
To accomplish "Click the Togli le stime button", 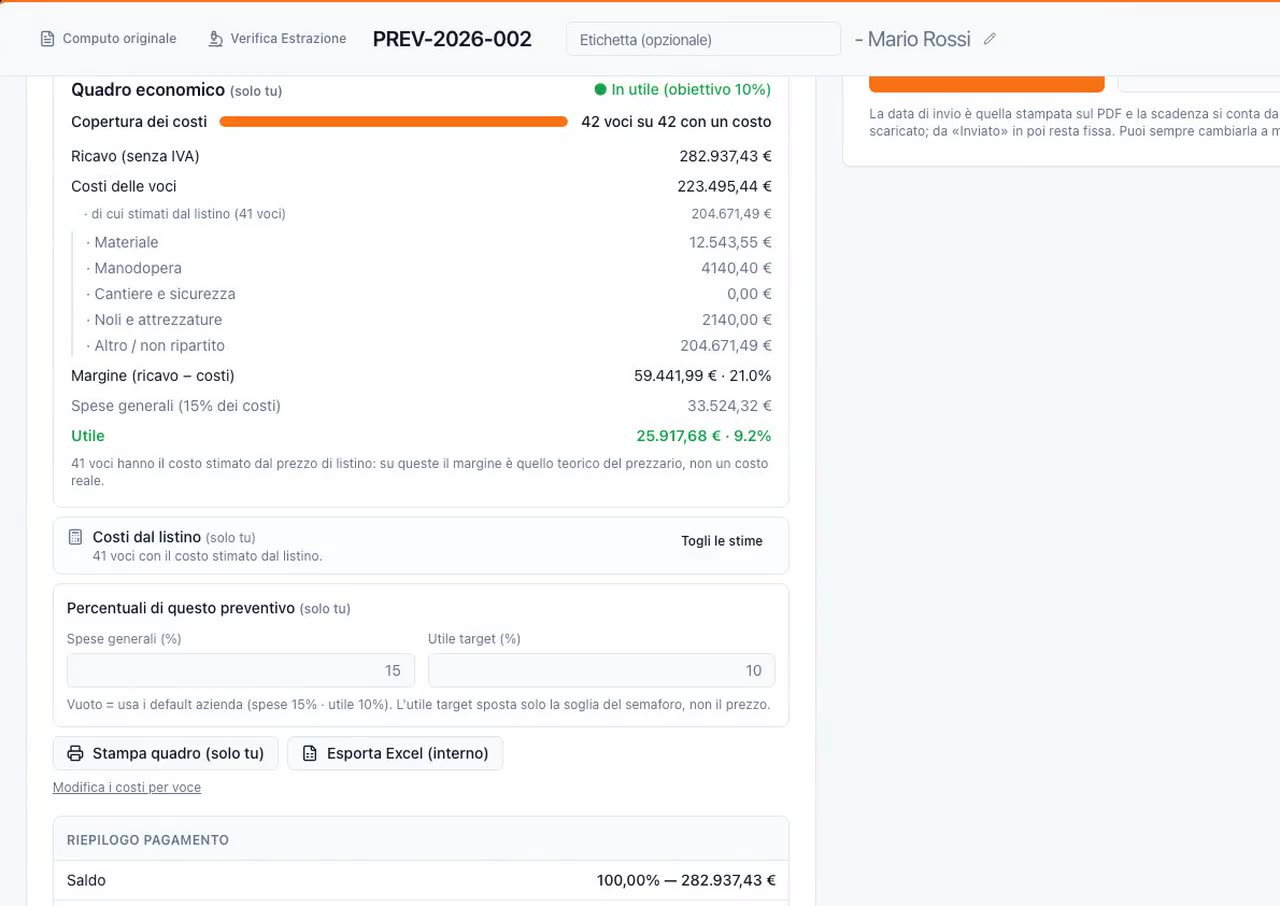I will pos(722,541).
